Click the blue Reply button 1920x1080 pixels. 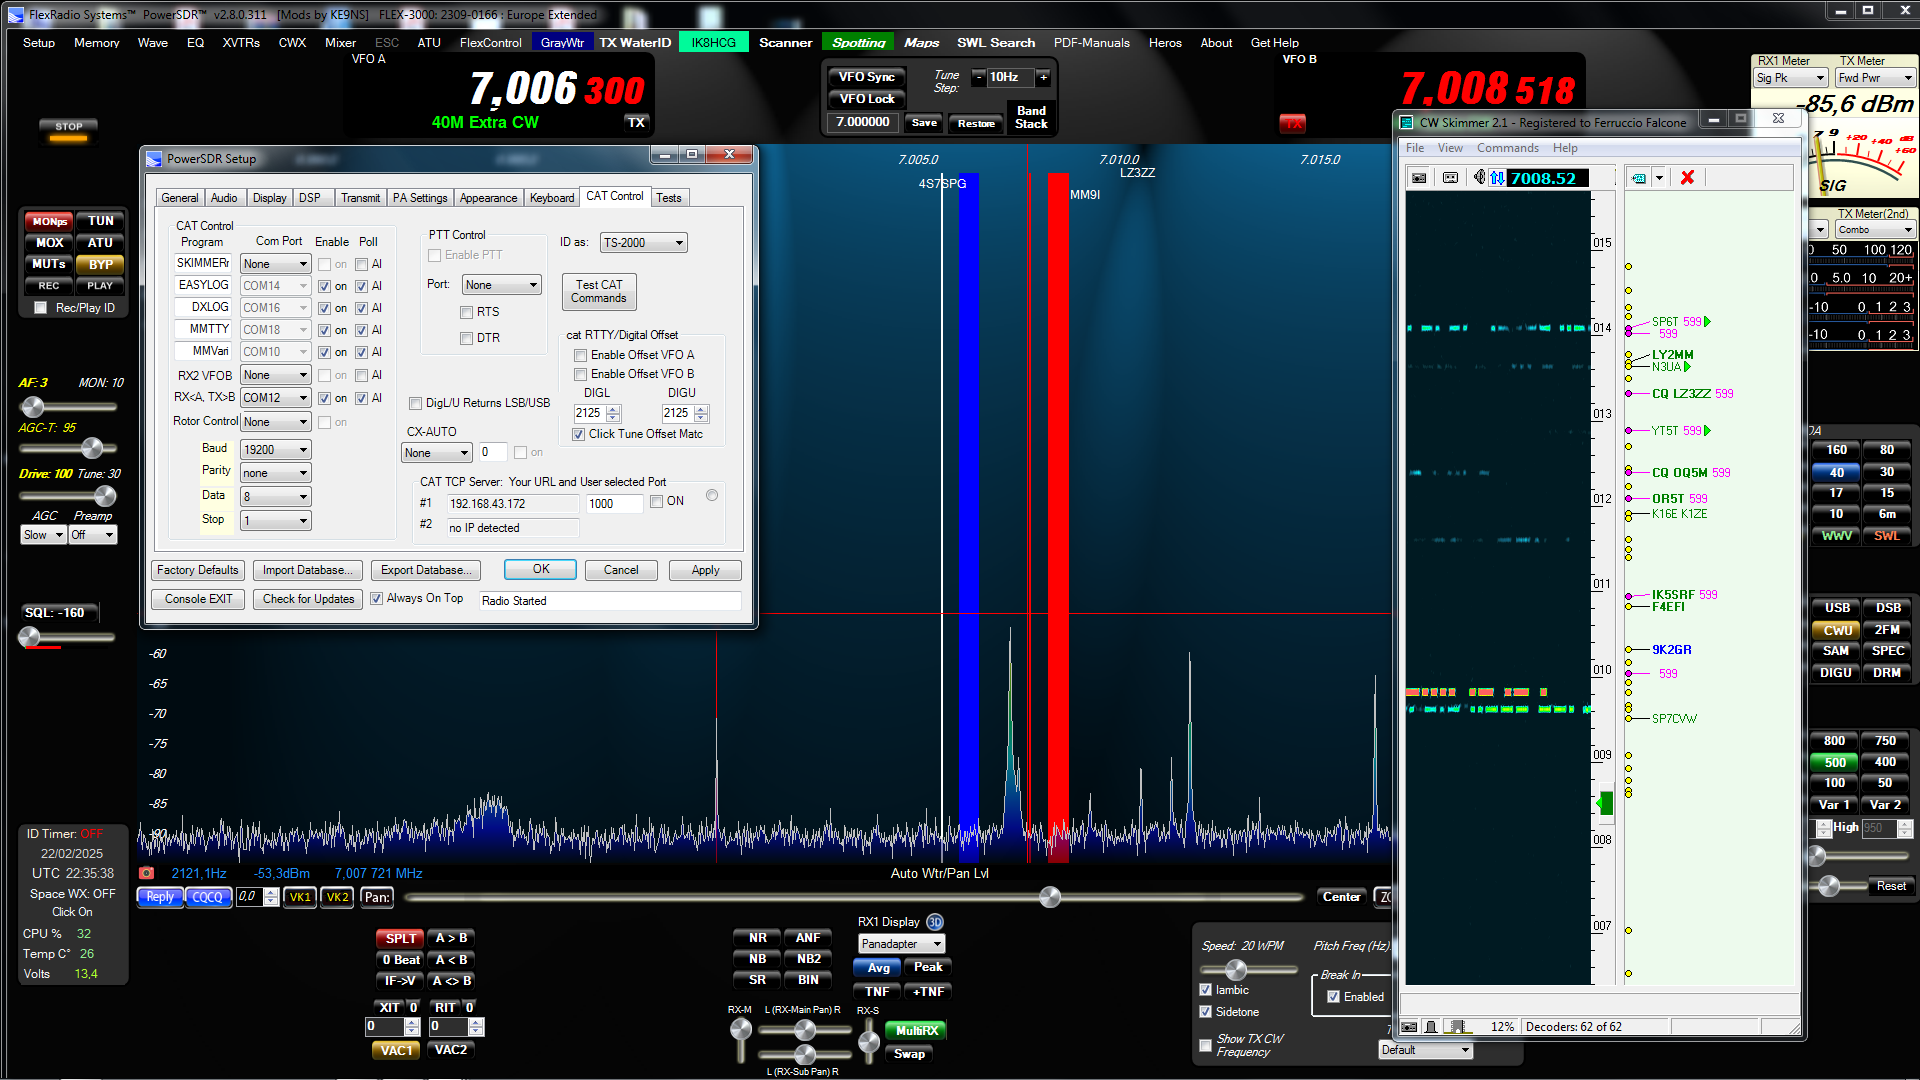pos(160,897)
